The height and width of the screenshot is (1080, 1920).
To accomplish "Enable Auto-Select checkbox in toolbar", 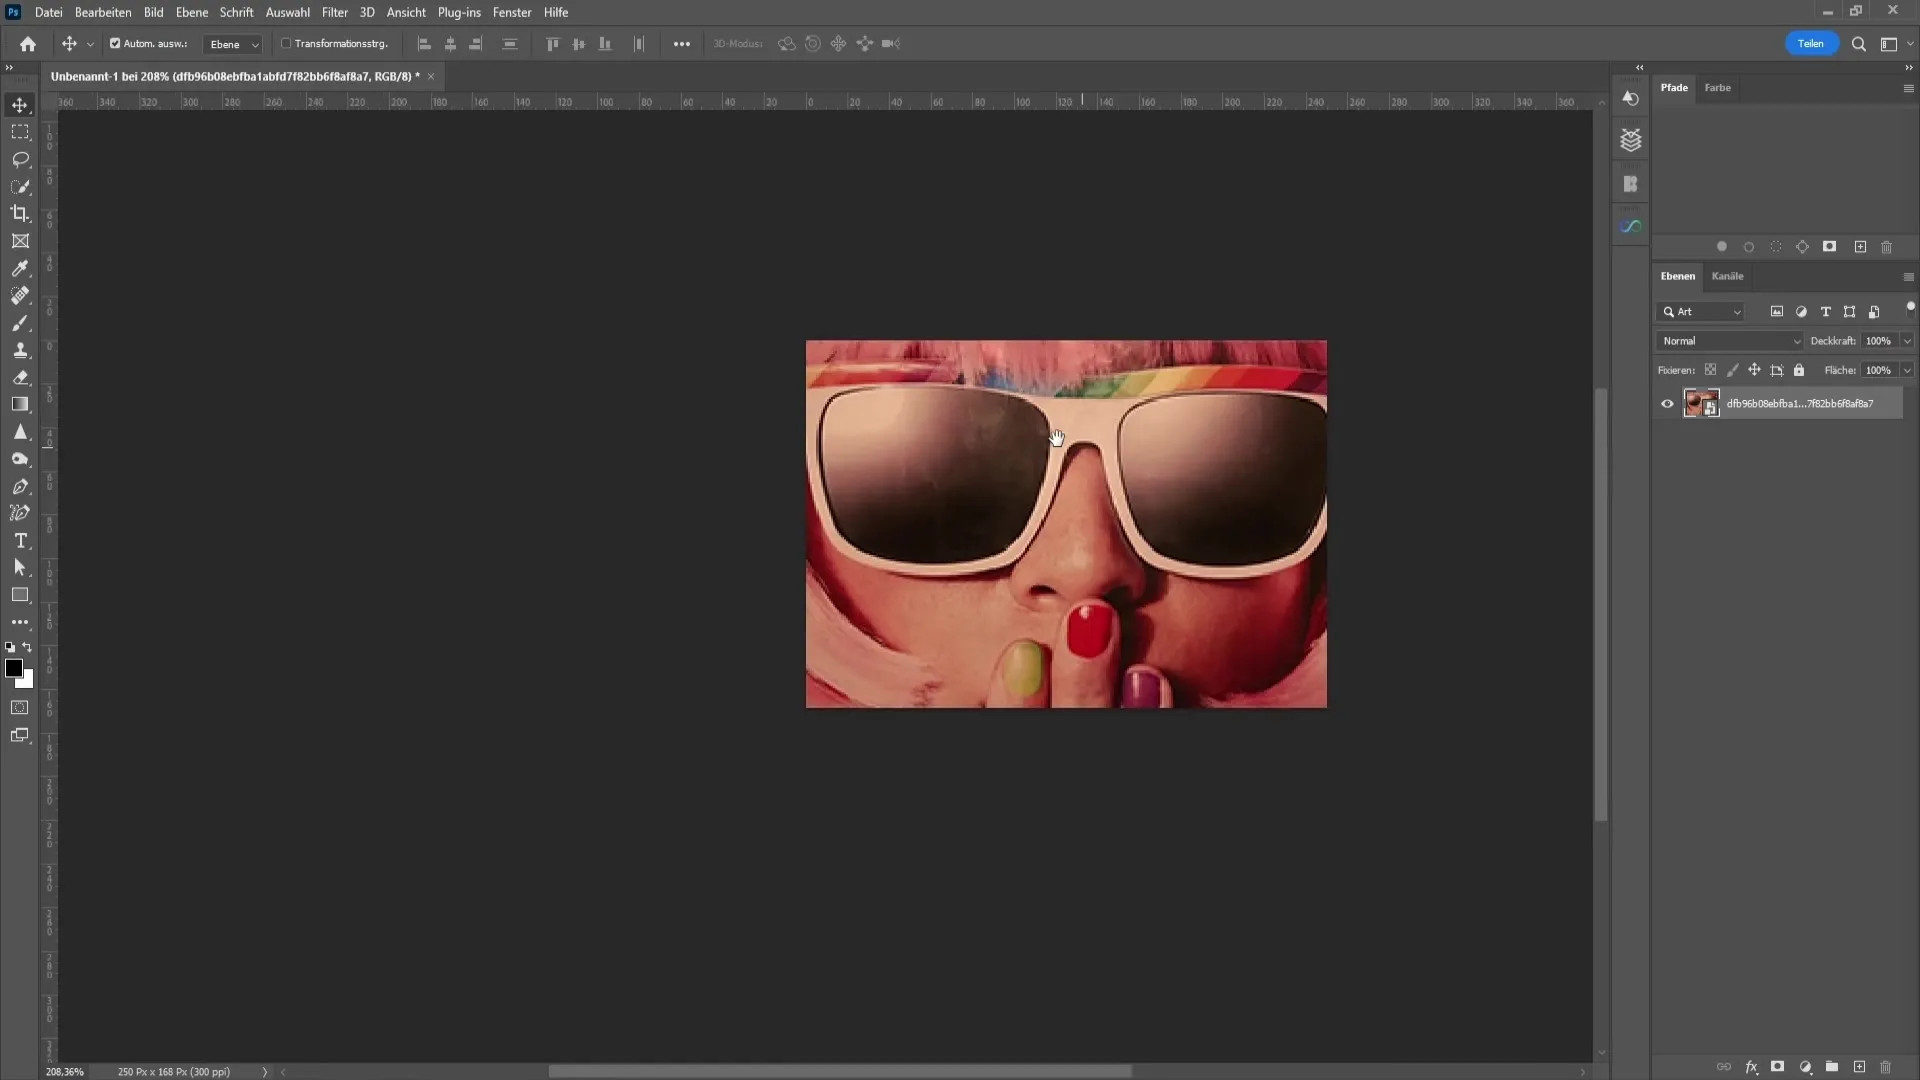I will point(115,44).
